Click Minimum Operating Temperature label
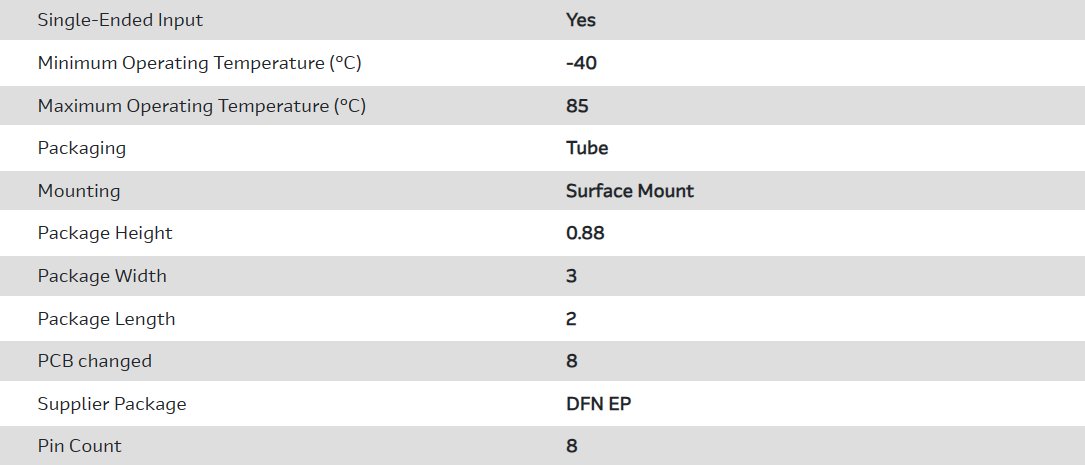1085x465 pixels. pos(199,63)
